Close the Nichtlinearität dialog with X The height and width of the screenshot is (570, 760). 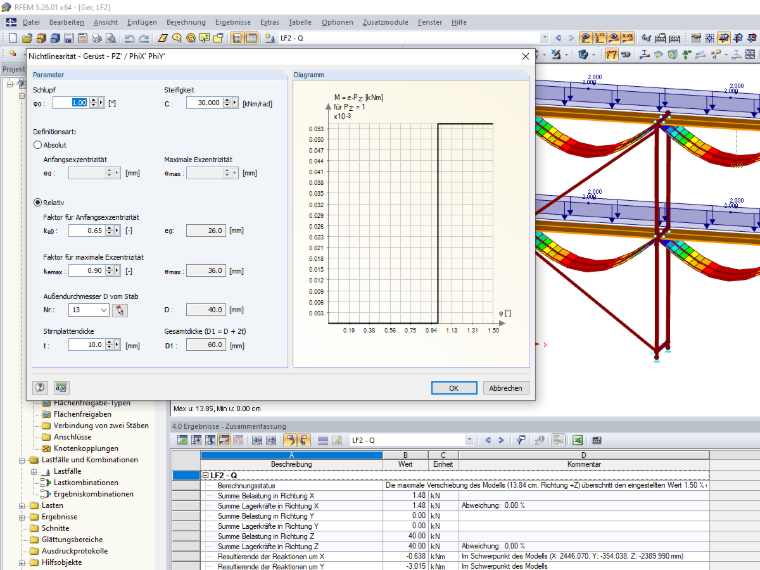[x=525, y=56]
